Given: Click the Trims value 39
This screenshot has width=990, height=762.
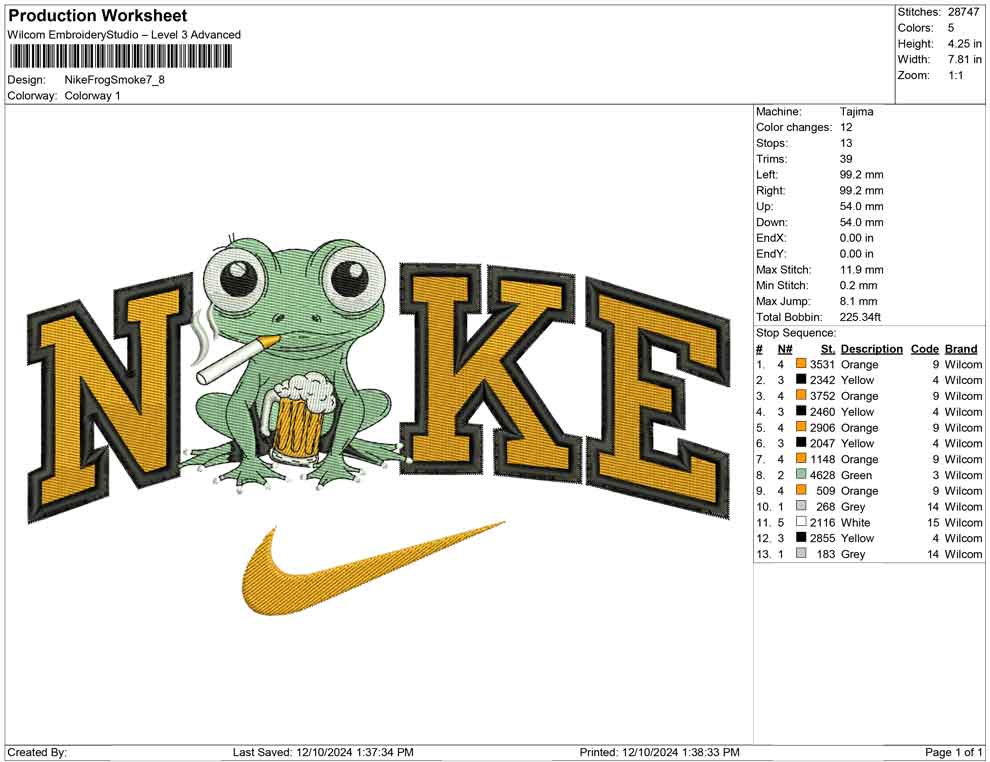Looking at the screenshot, I should [x=845, y=158].
